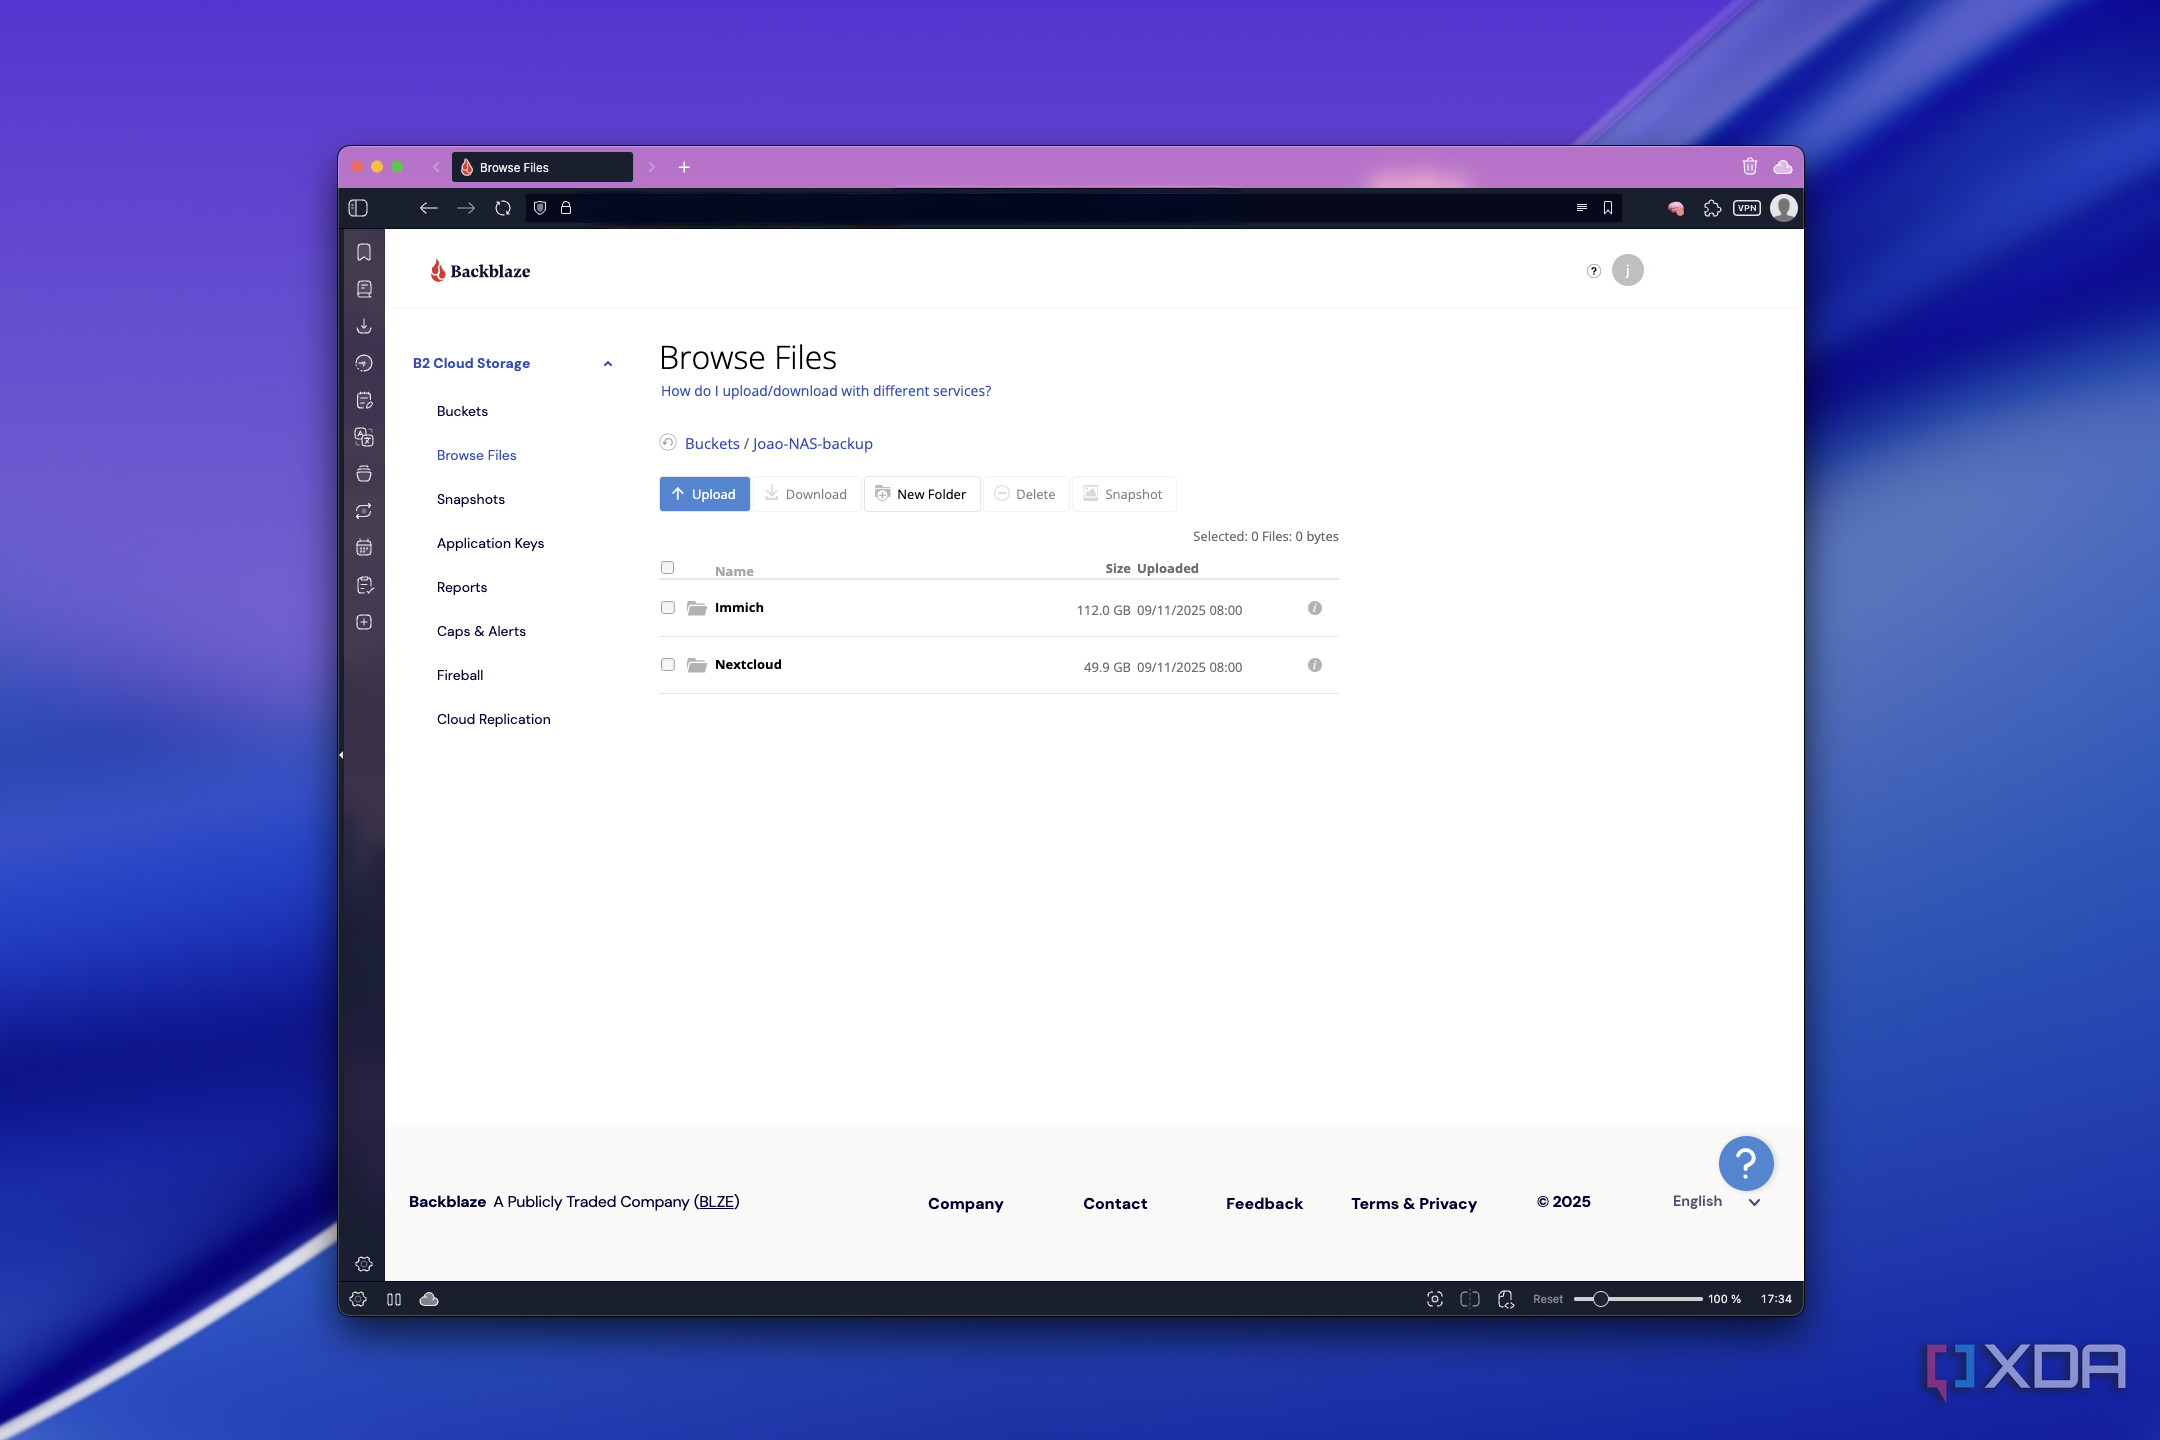Show info for the Nextcloud folder
This screenshot has height=1440, width=2160.
1315,665
